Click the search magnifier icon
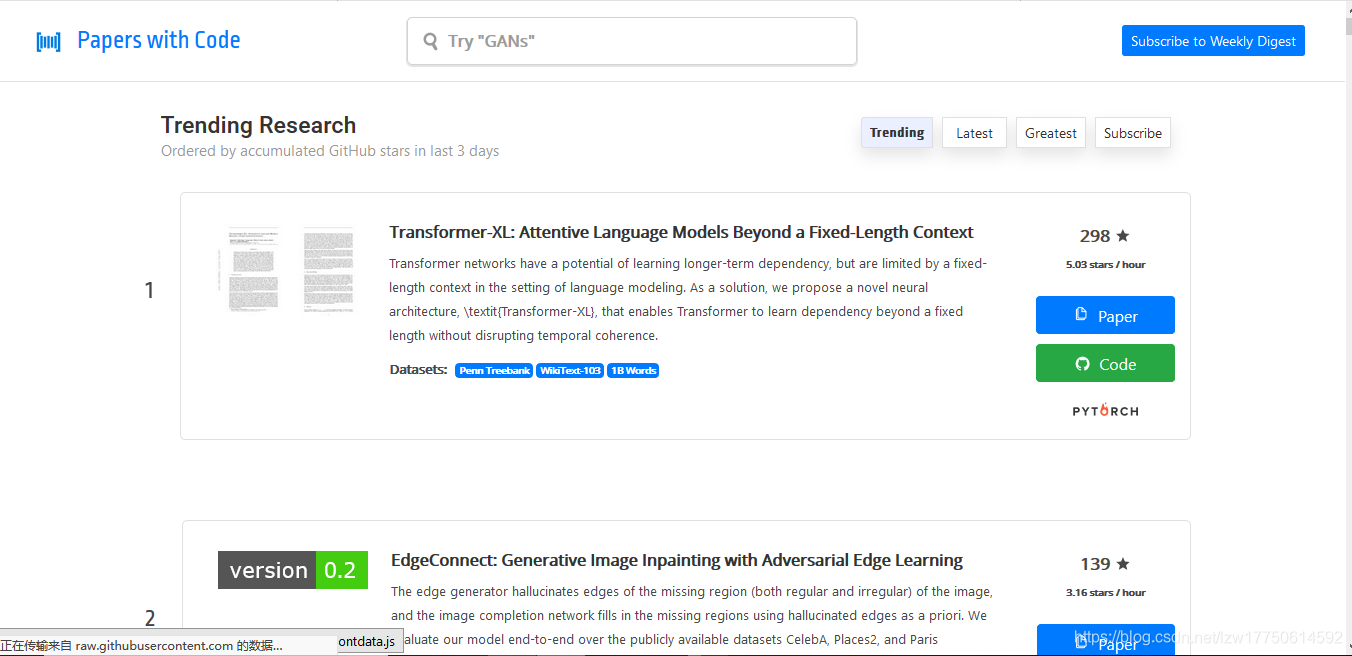 point(431,41)
